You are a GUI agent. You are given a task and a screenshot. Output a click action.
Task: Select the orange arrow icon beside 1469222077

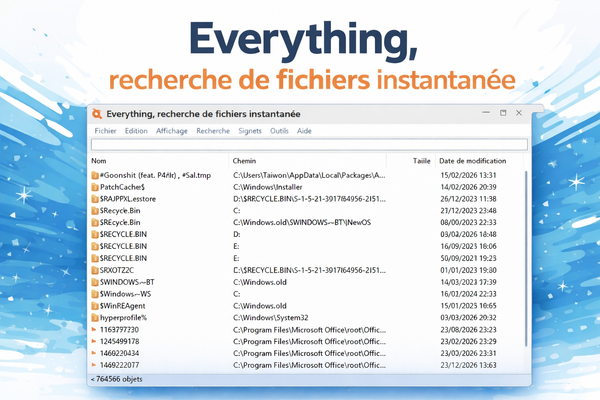pyautogui.click(x=94, y=365)
